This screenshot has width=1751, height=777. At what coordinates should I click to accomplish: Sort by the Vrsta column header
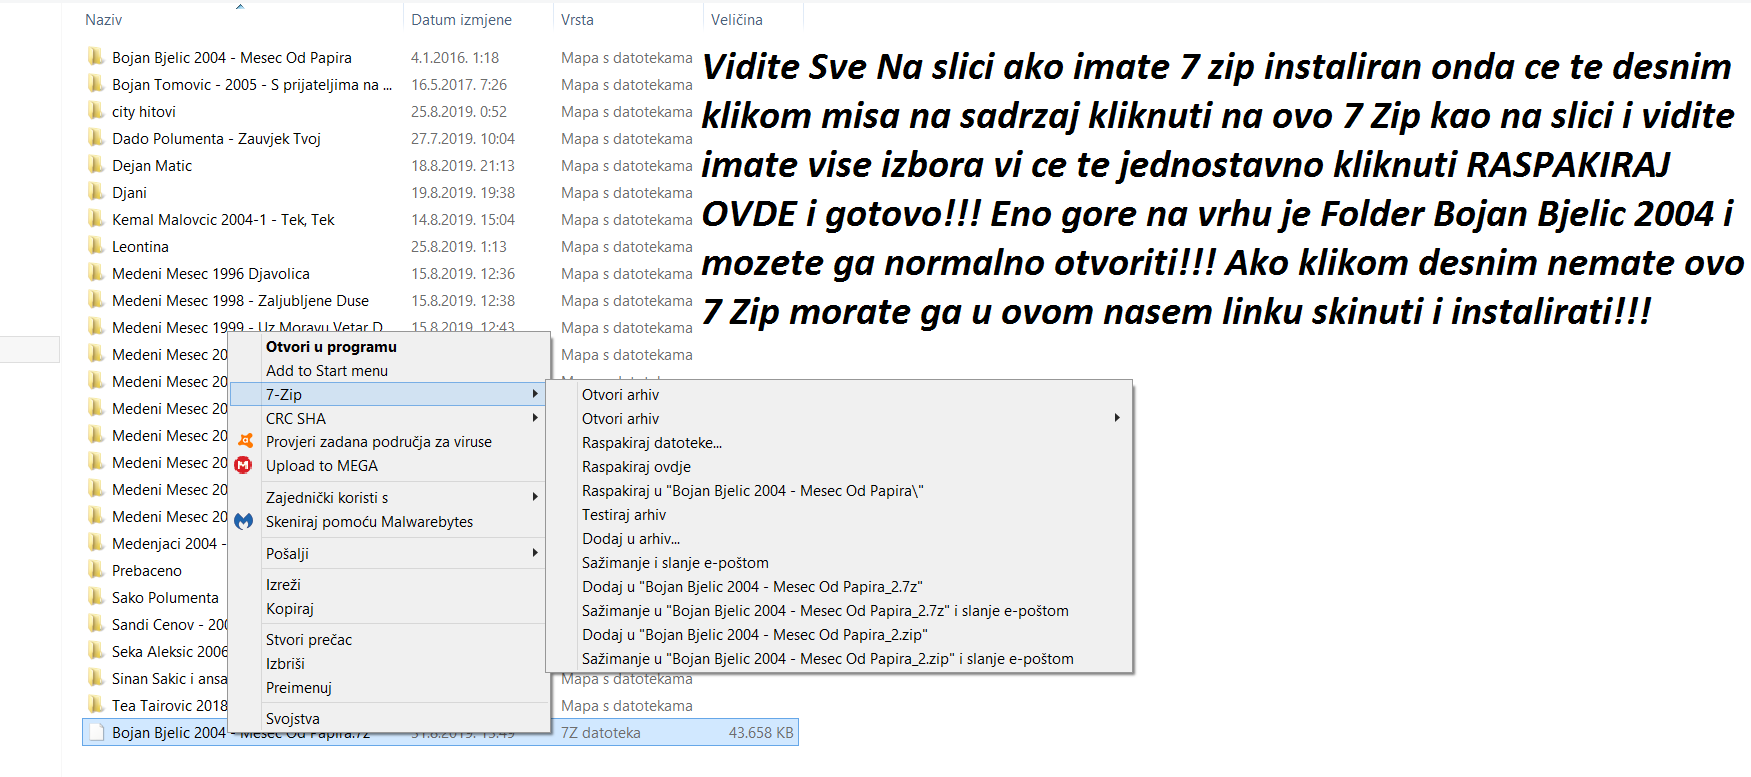577,20
